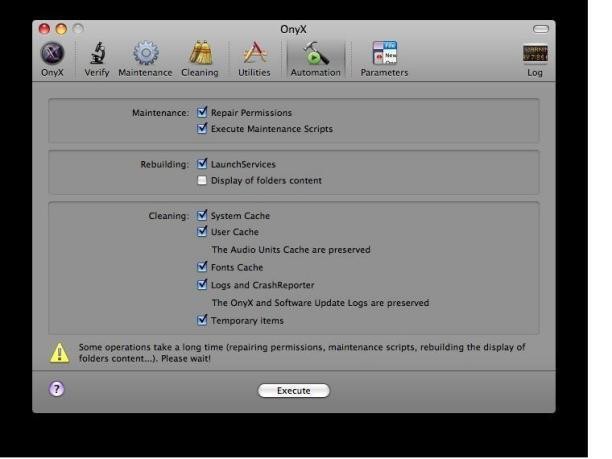Open the Cleaning broom icon
Screen dimensions: 612x459
pos(201,53)
